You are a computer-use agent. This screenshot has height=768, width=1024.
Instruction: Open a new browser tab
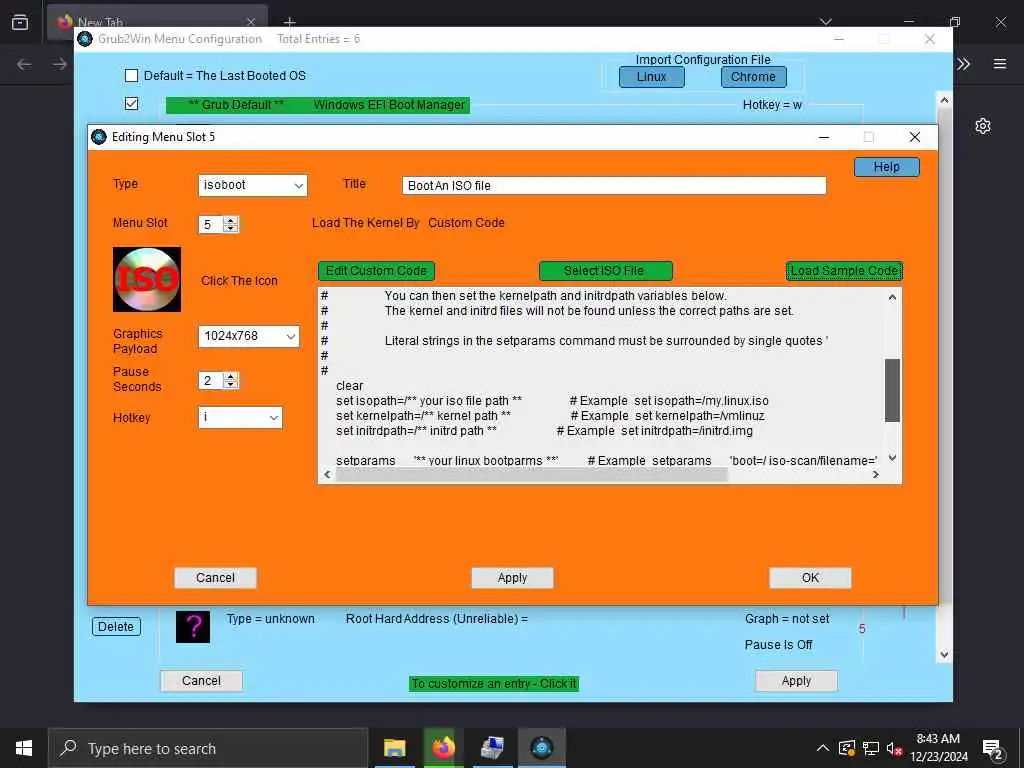(x=289, y=22)
